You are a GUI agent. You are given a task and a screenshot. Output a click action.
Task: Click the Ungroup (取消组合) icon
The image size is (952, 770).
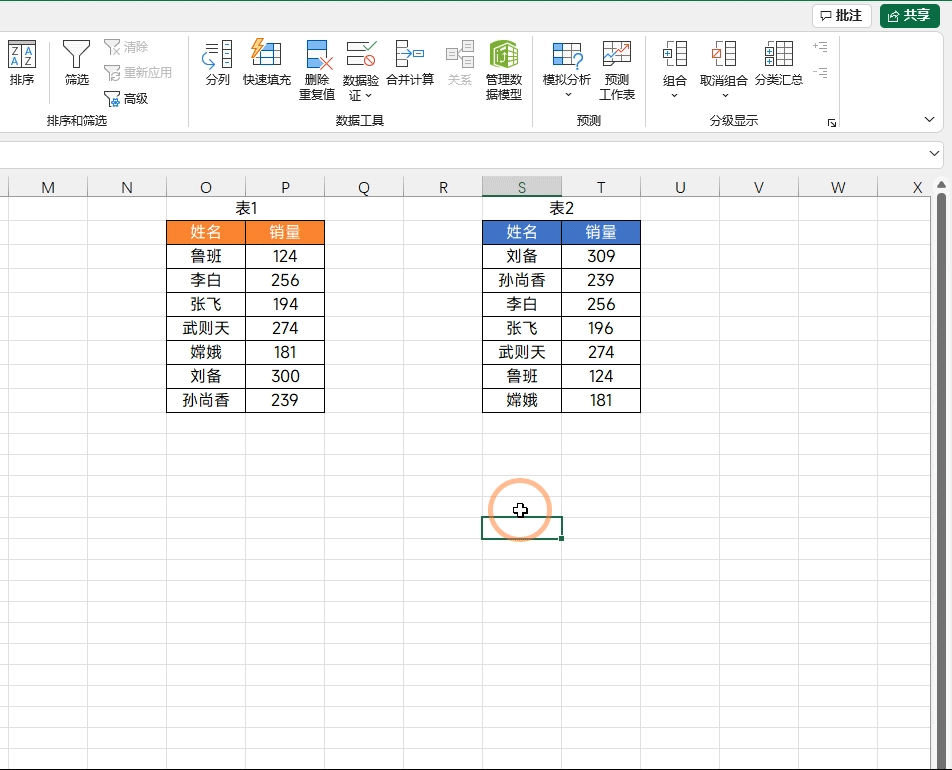click(x=724, y=54)
